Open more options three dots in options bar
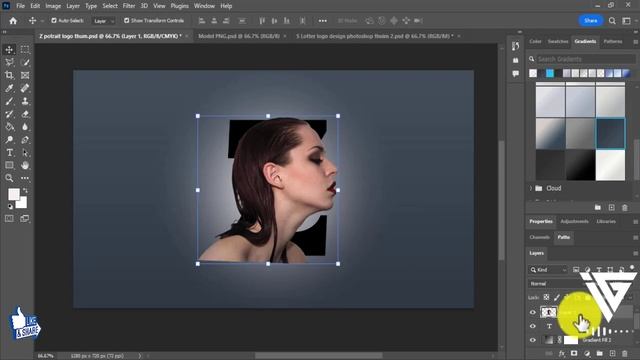The height and width of the screenshot is (360, 640). point(322,21)
